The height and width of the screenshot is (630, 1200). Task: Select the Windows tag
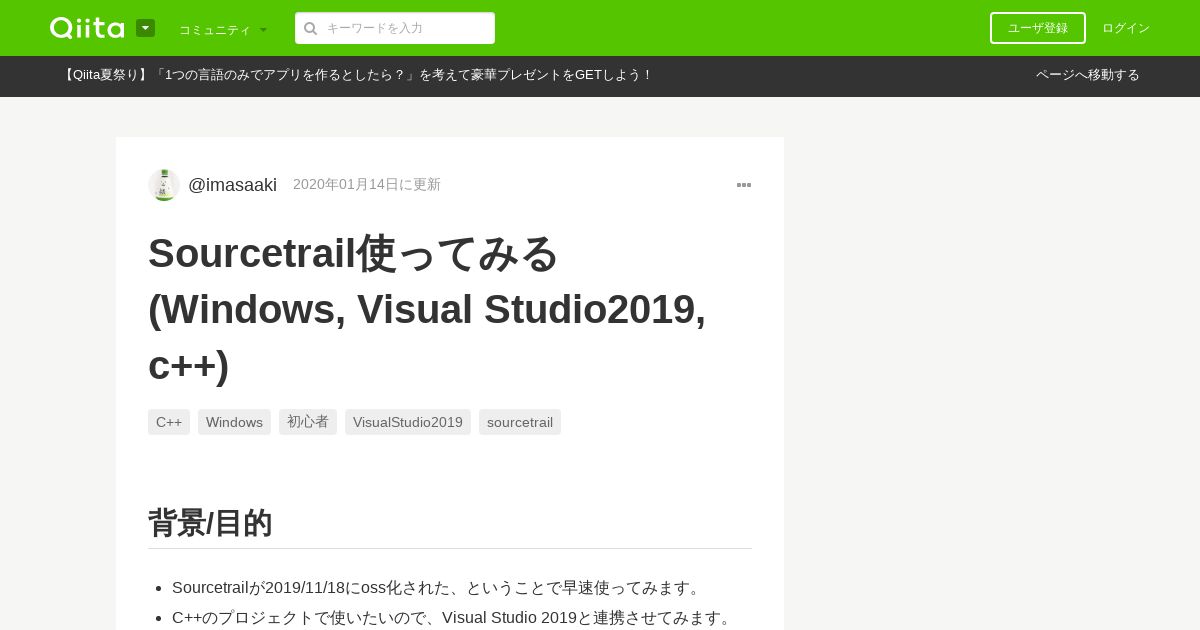(234, 422)
